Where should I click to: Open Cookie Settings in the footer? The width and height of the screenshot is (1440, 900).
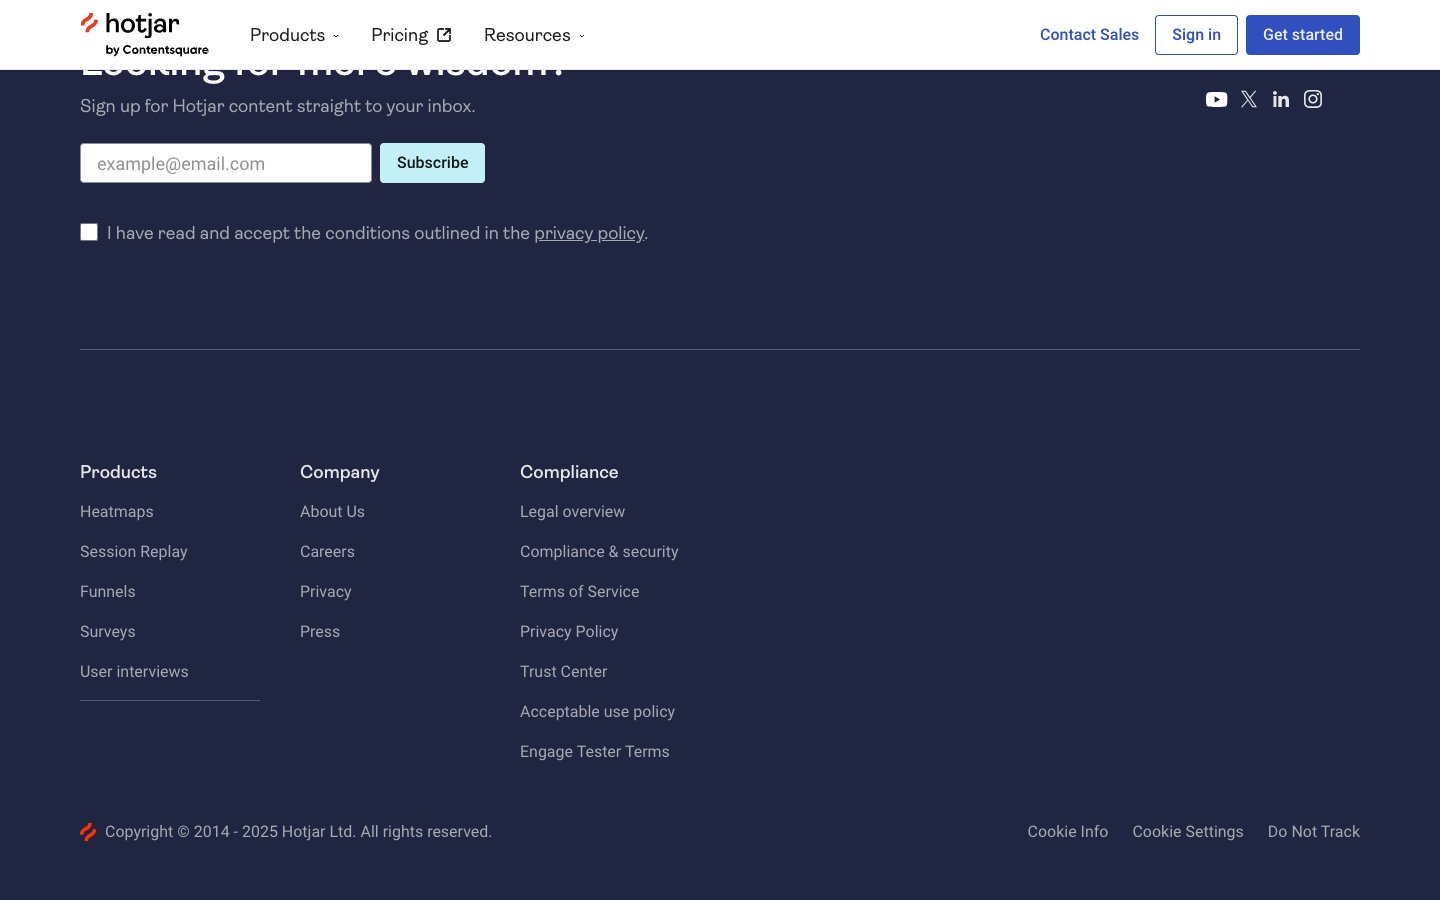pyautogui.click(x=1188, y=831)
